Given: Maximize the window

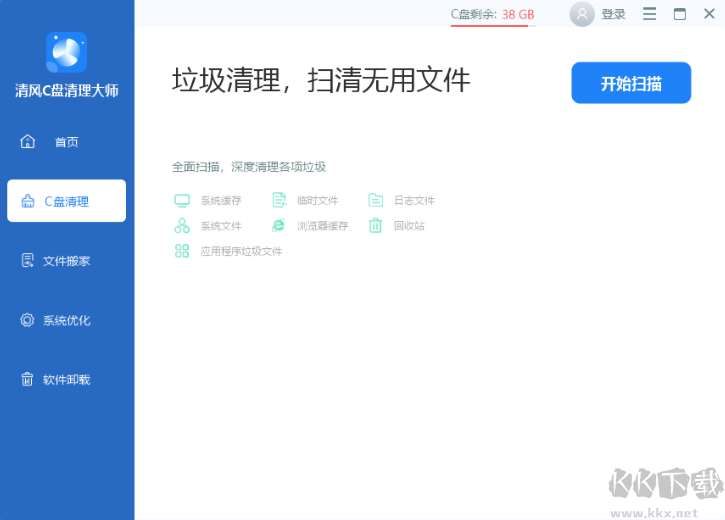Looking at the screenshot, I should pyautogui.click(x=680, y=14).
